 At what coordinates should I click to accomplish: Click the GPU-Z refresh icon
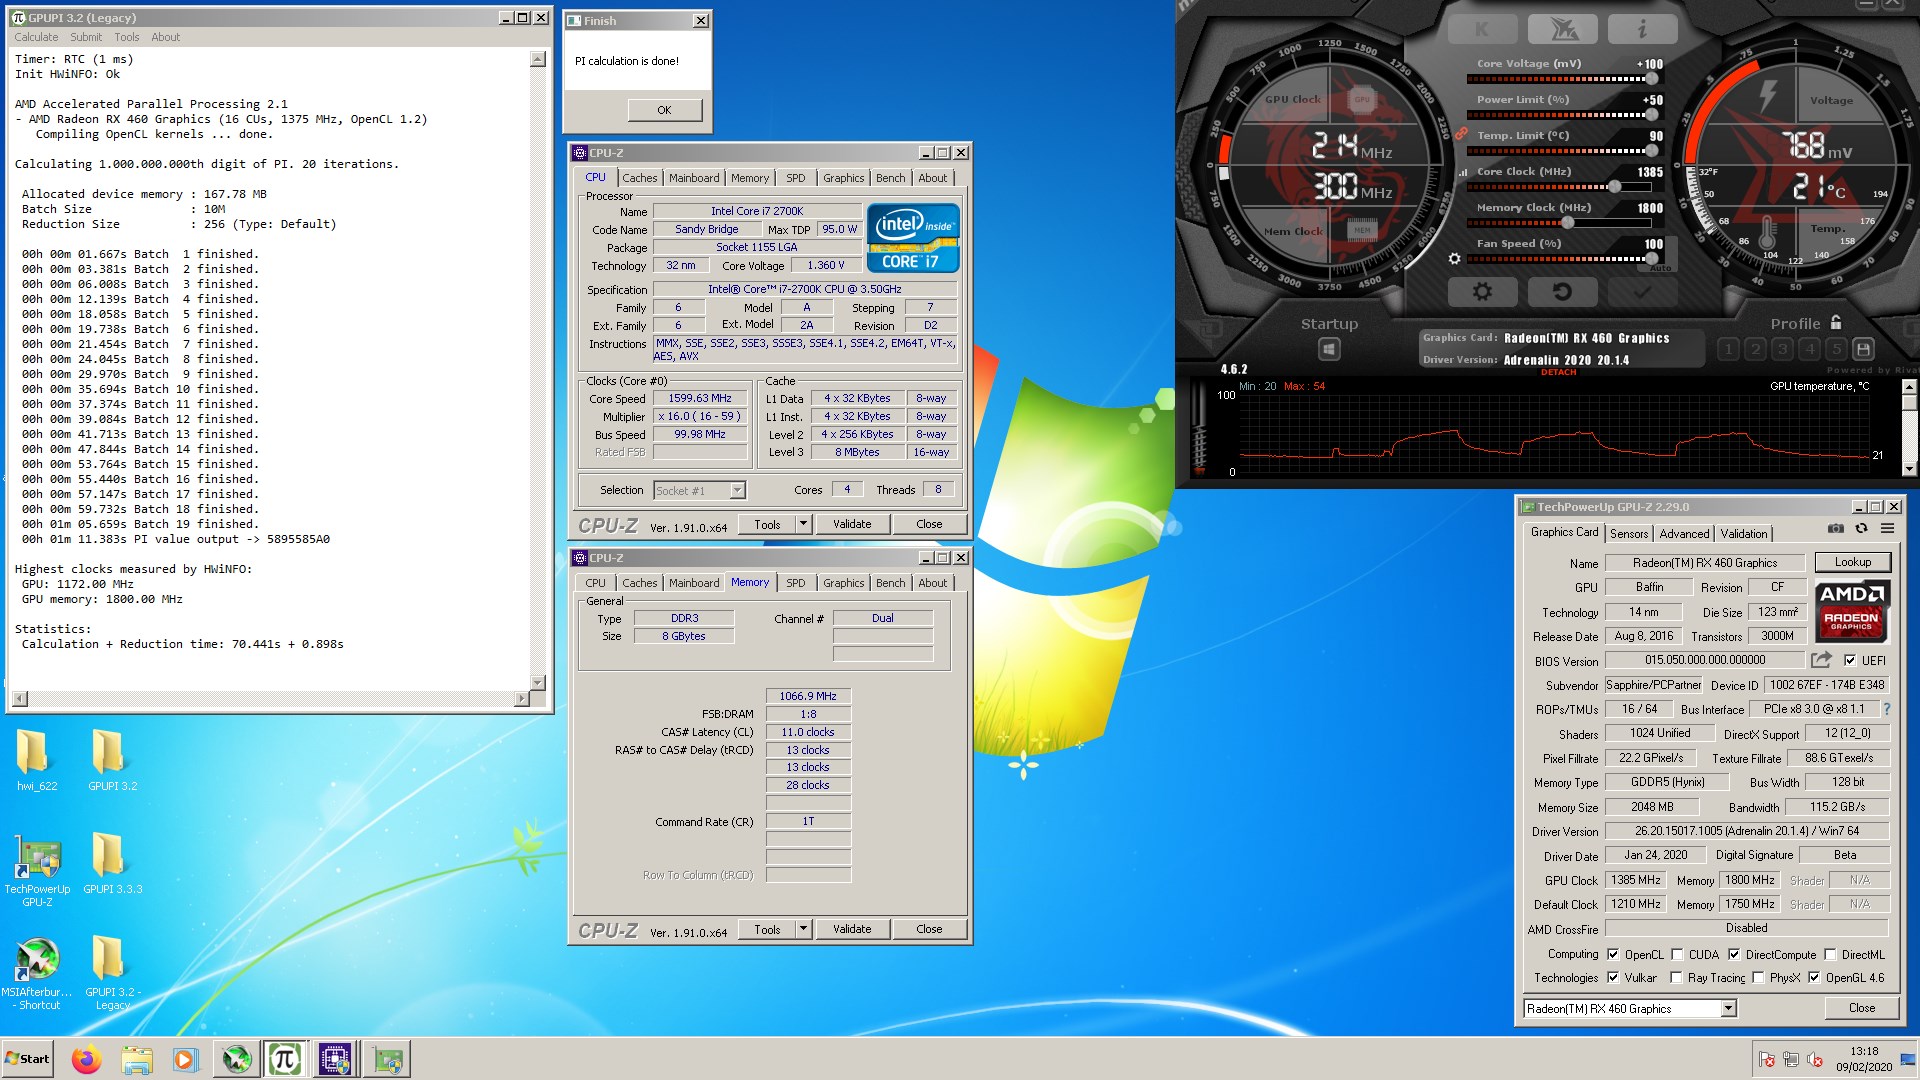pos(1861,529)
